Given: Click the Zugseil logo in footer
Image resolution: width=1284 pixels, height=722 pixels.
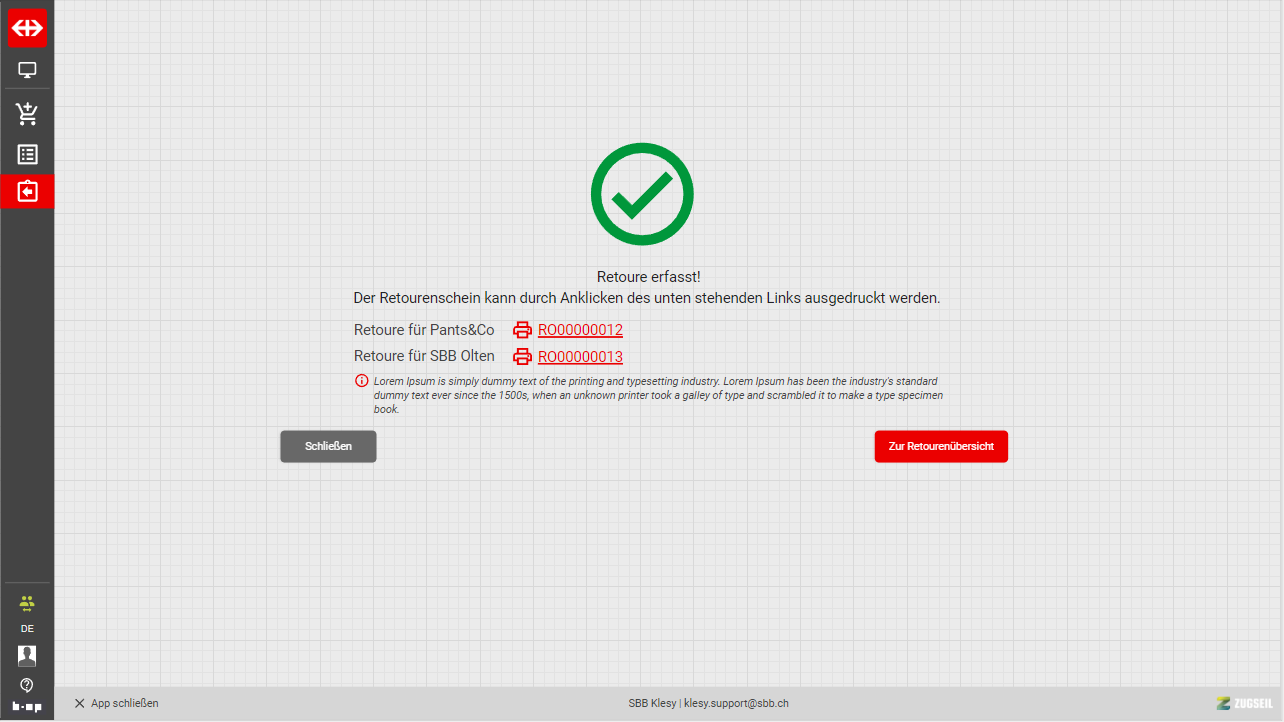Looking at the screenshot, I should pyautogui.click(x=1244, y=703).
